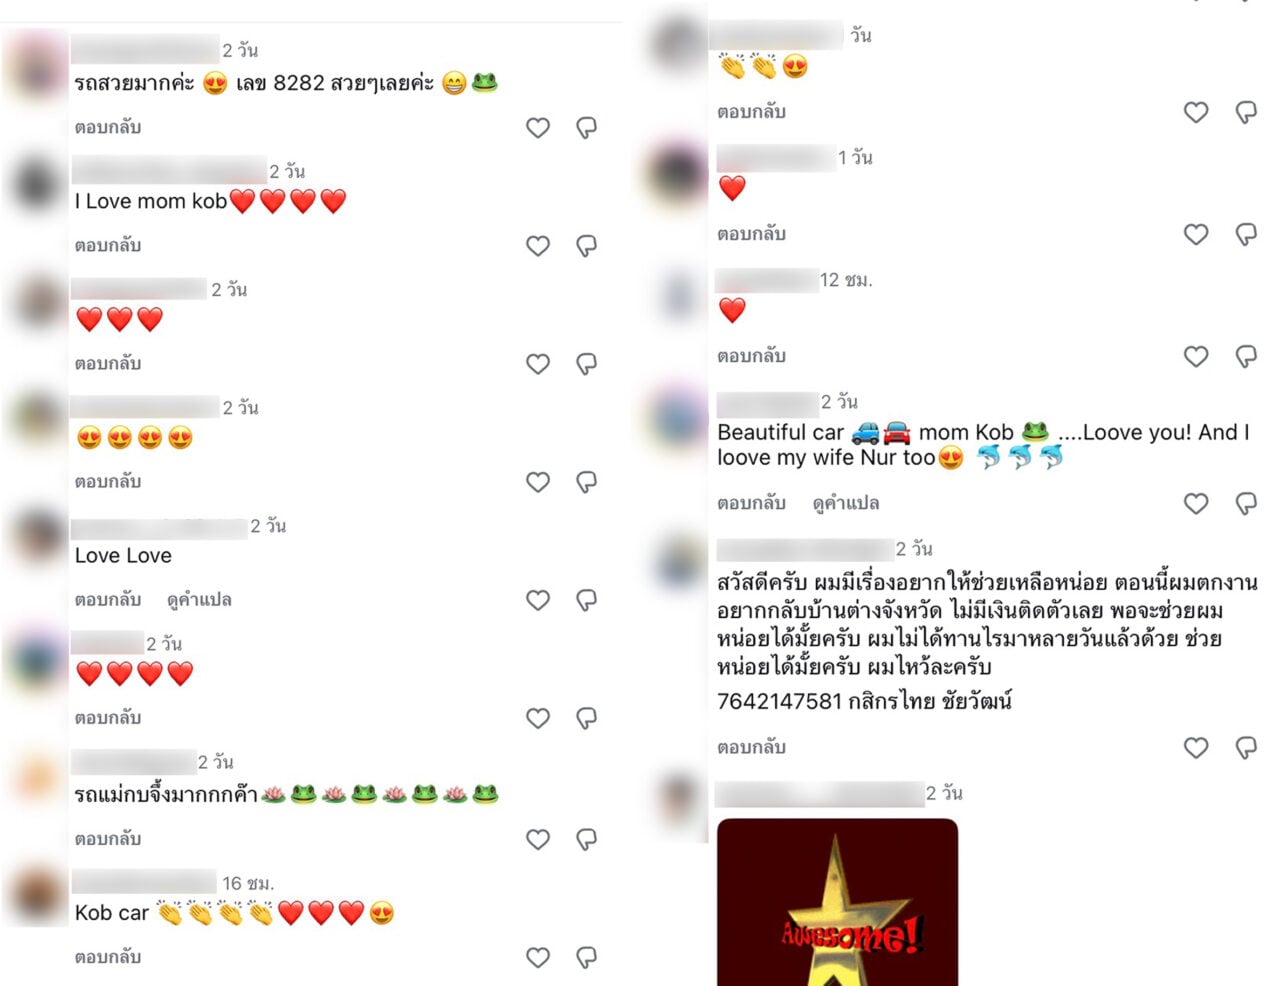Reply (ตอบกลับ) to the 'Kob car' comment
This screenshot has width=1280, height=986.
click(x=108, y=957)
